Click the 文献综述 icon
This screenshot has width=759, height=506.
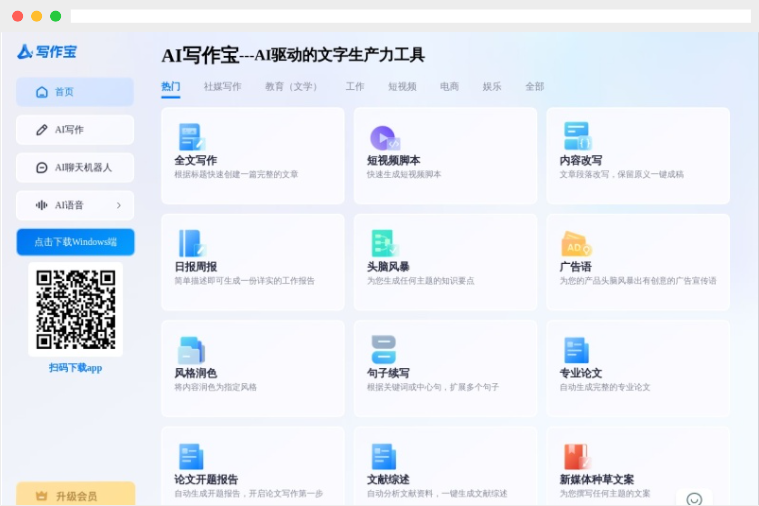click(x=384, y=456)
